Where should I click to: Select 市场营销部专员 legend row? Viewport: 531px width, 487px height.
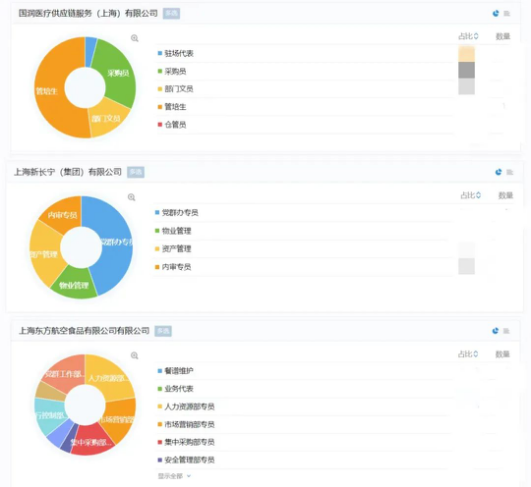334,424
